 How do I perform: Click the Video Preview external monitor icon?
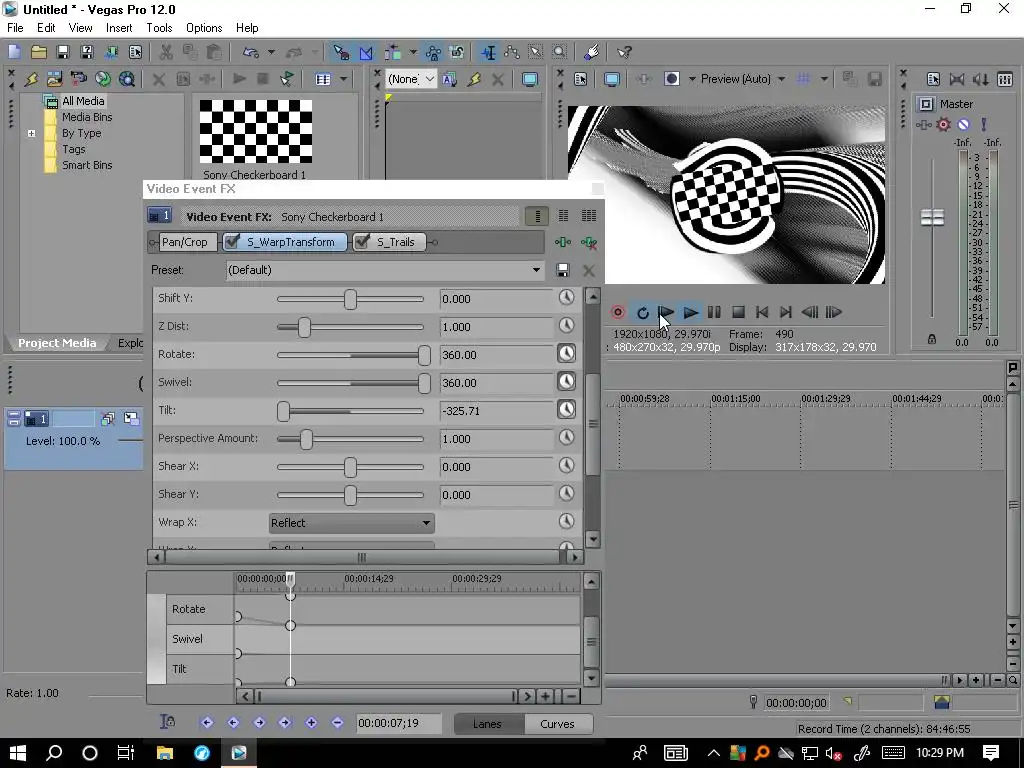612,79
